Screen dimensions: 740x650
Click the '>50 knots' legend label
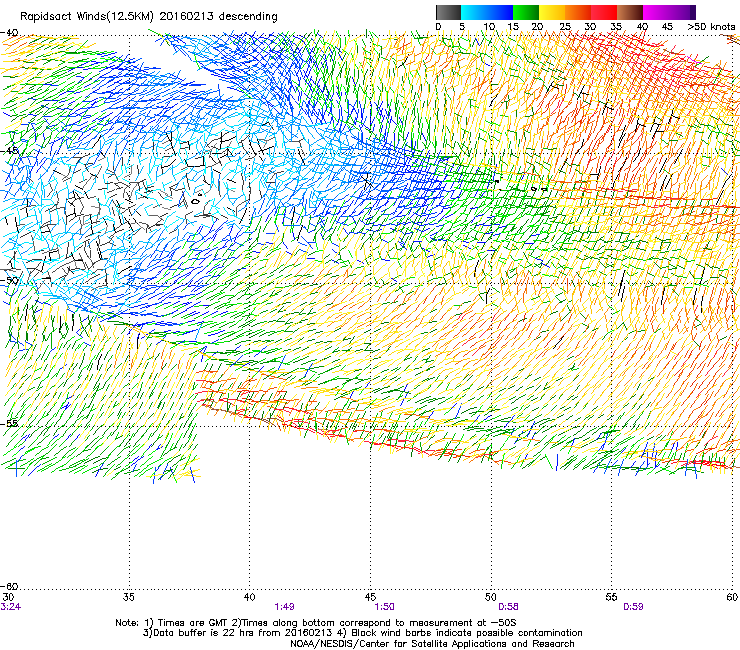click(711, 27)
